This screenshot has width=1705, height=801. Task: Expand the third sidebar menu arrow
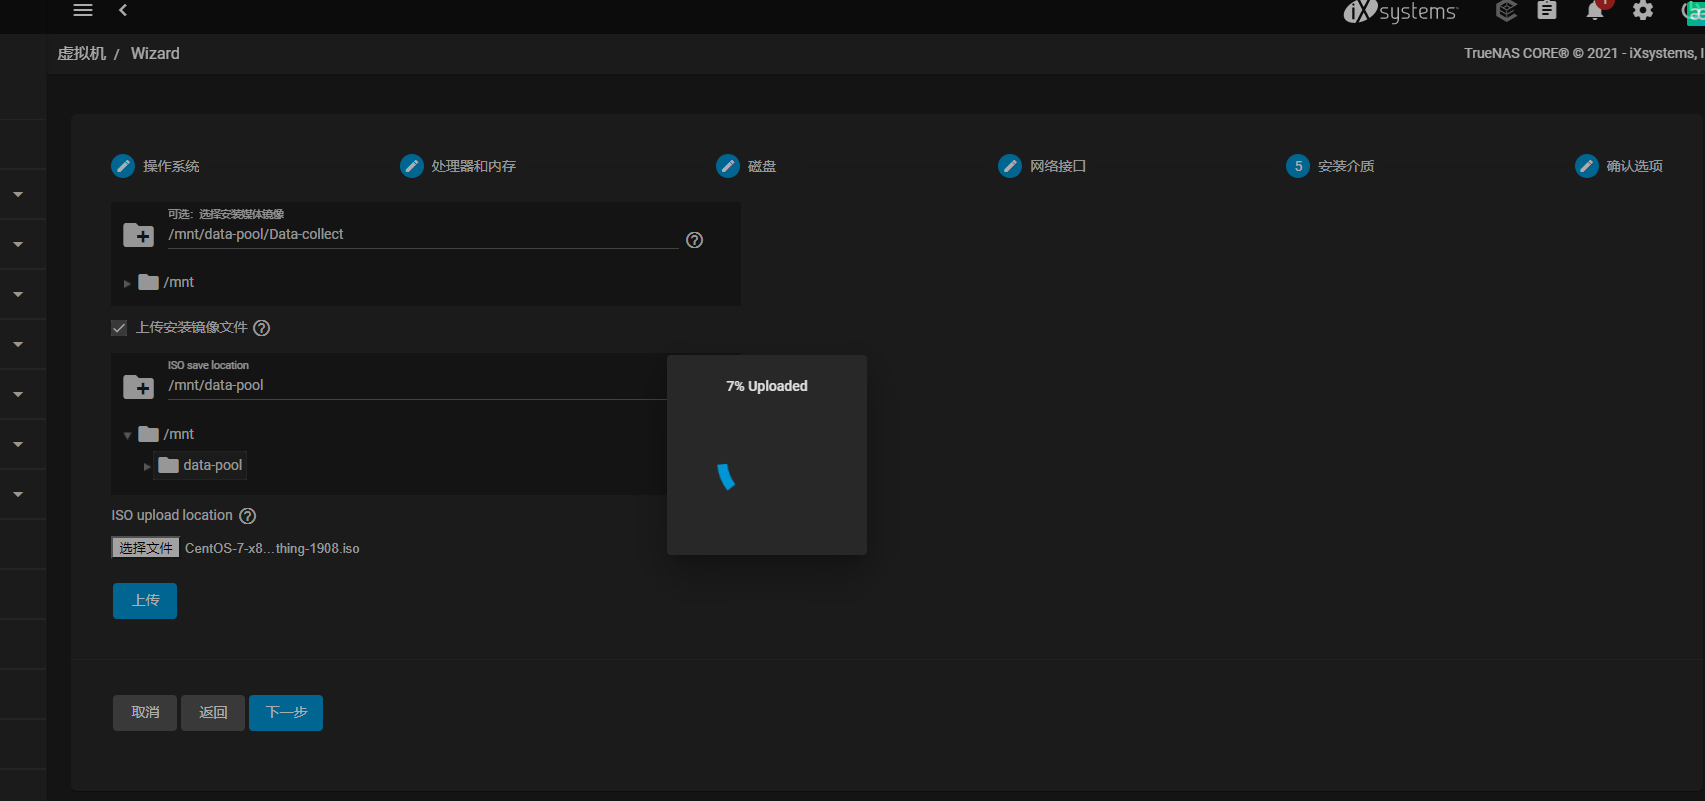point(18,295)
